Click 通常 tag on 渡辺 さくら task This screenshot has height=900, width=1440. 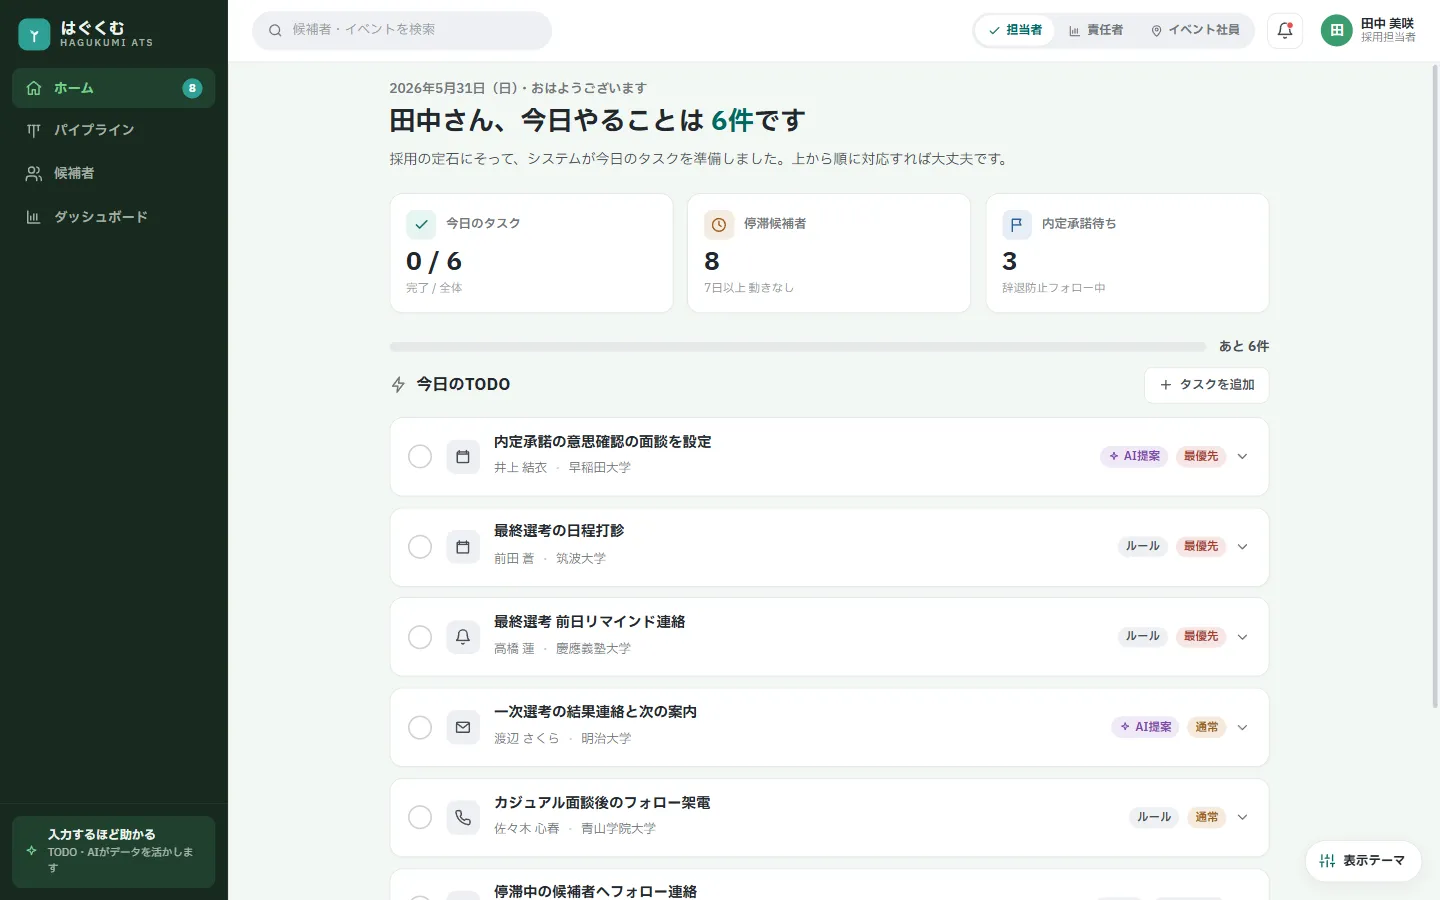tap(1207, 727)
